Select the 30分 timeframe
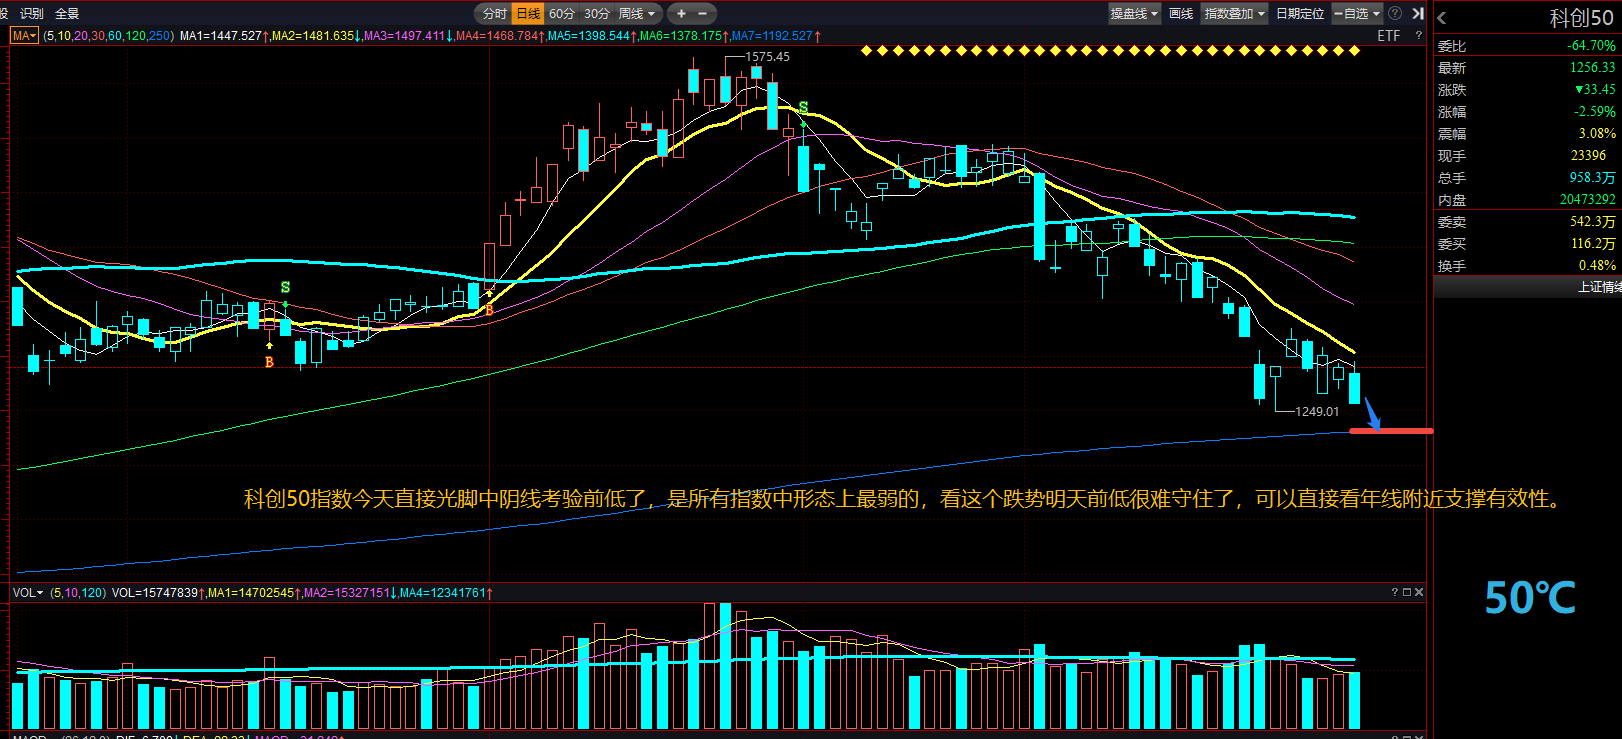 [x=597, y=14]
